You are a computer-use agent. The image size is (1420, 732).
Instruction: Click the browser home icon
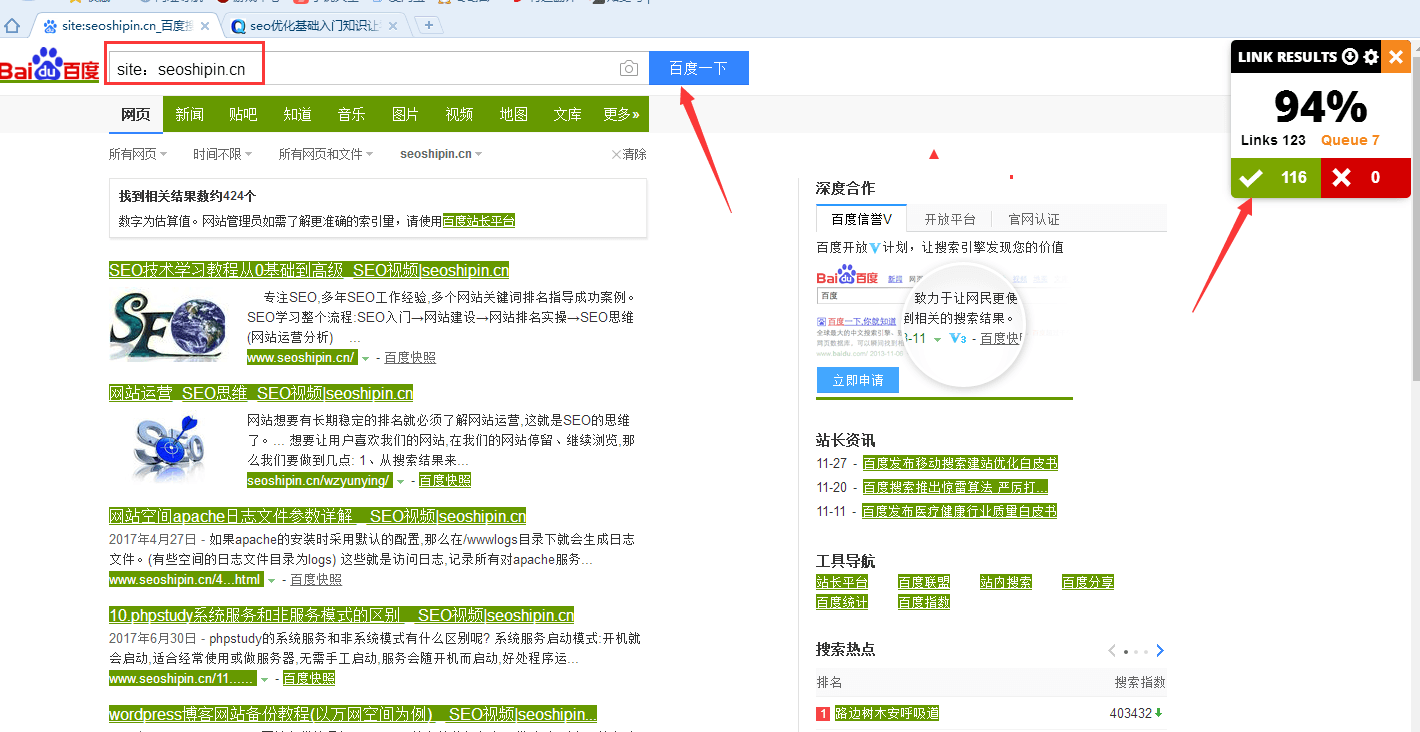[13, 25]
